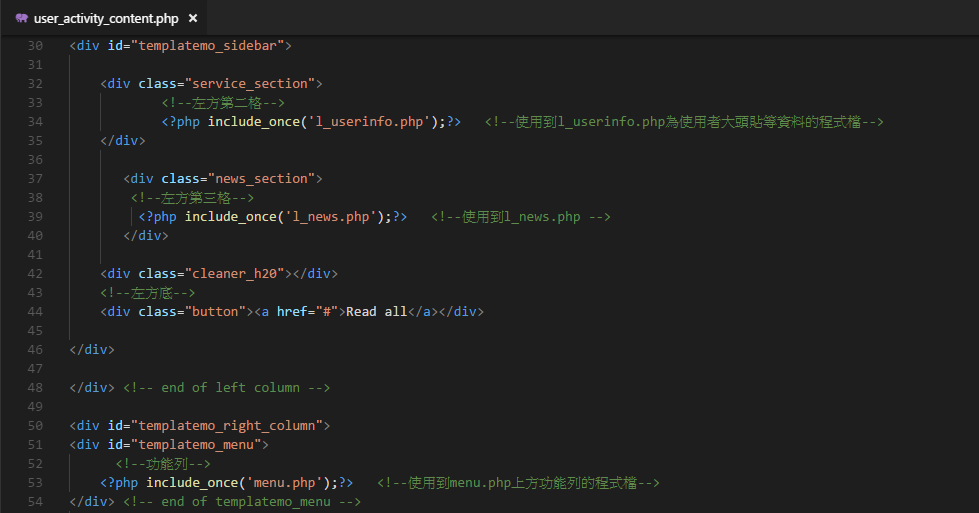This screenshot has height=513, width=979.
Task: Click the closing </div> on line 46
Action: pos(92,349)
